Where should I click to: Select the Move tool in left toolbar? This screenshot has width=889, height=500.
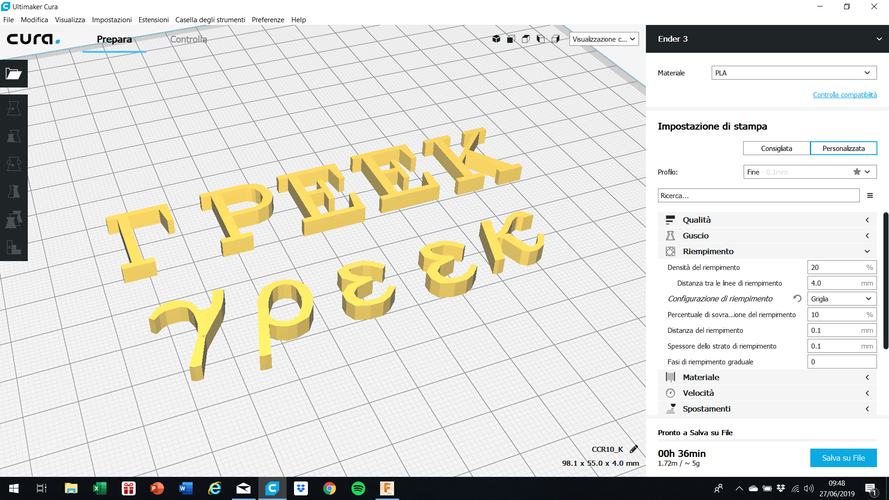[x=14, y=108]
